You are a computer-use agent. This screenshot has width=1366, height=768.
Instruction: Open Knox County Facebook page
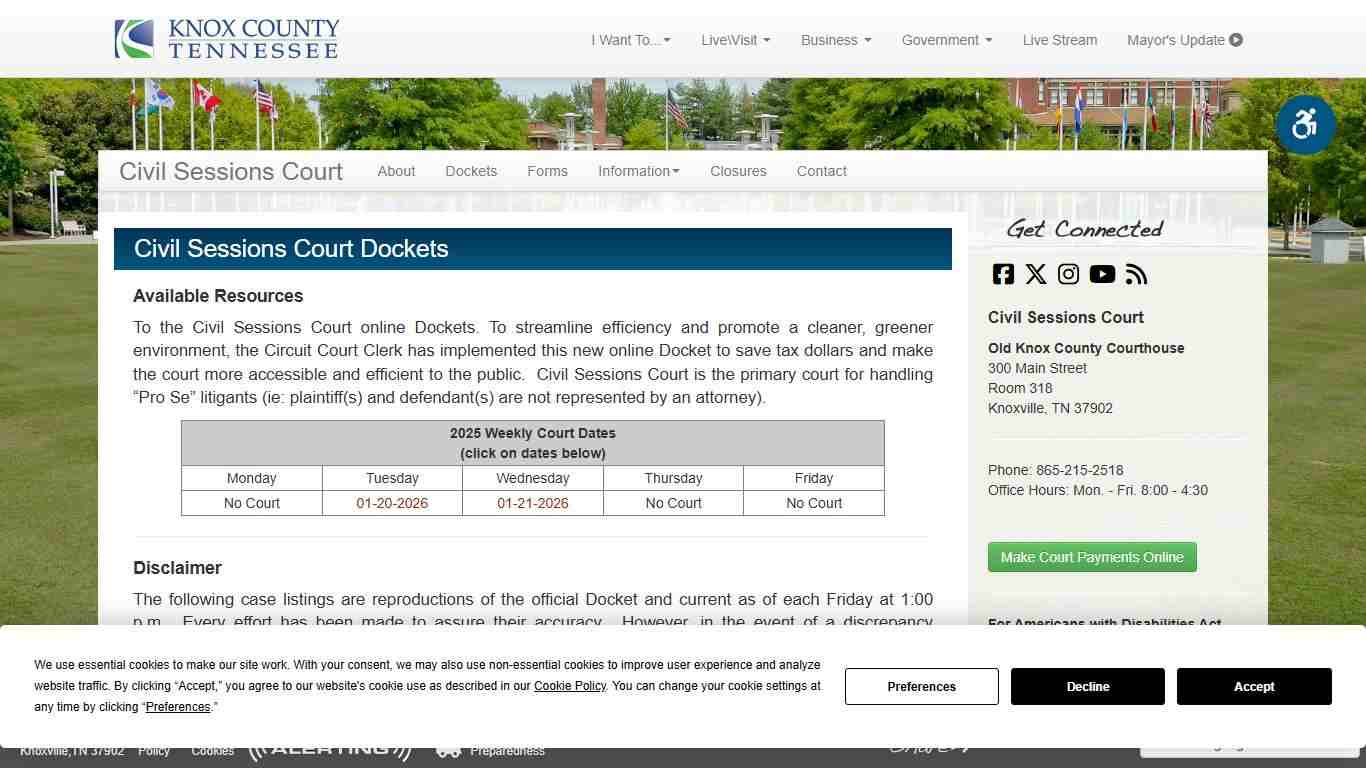[1002, 274]
